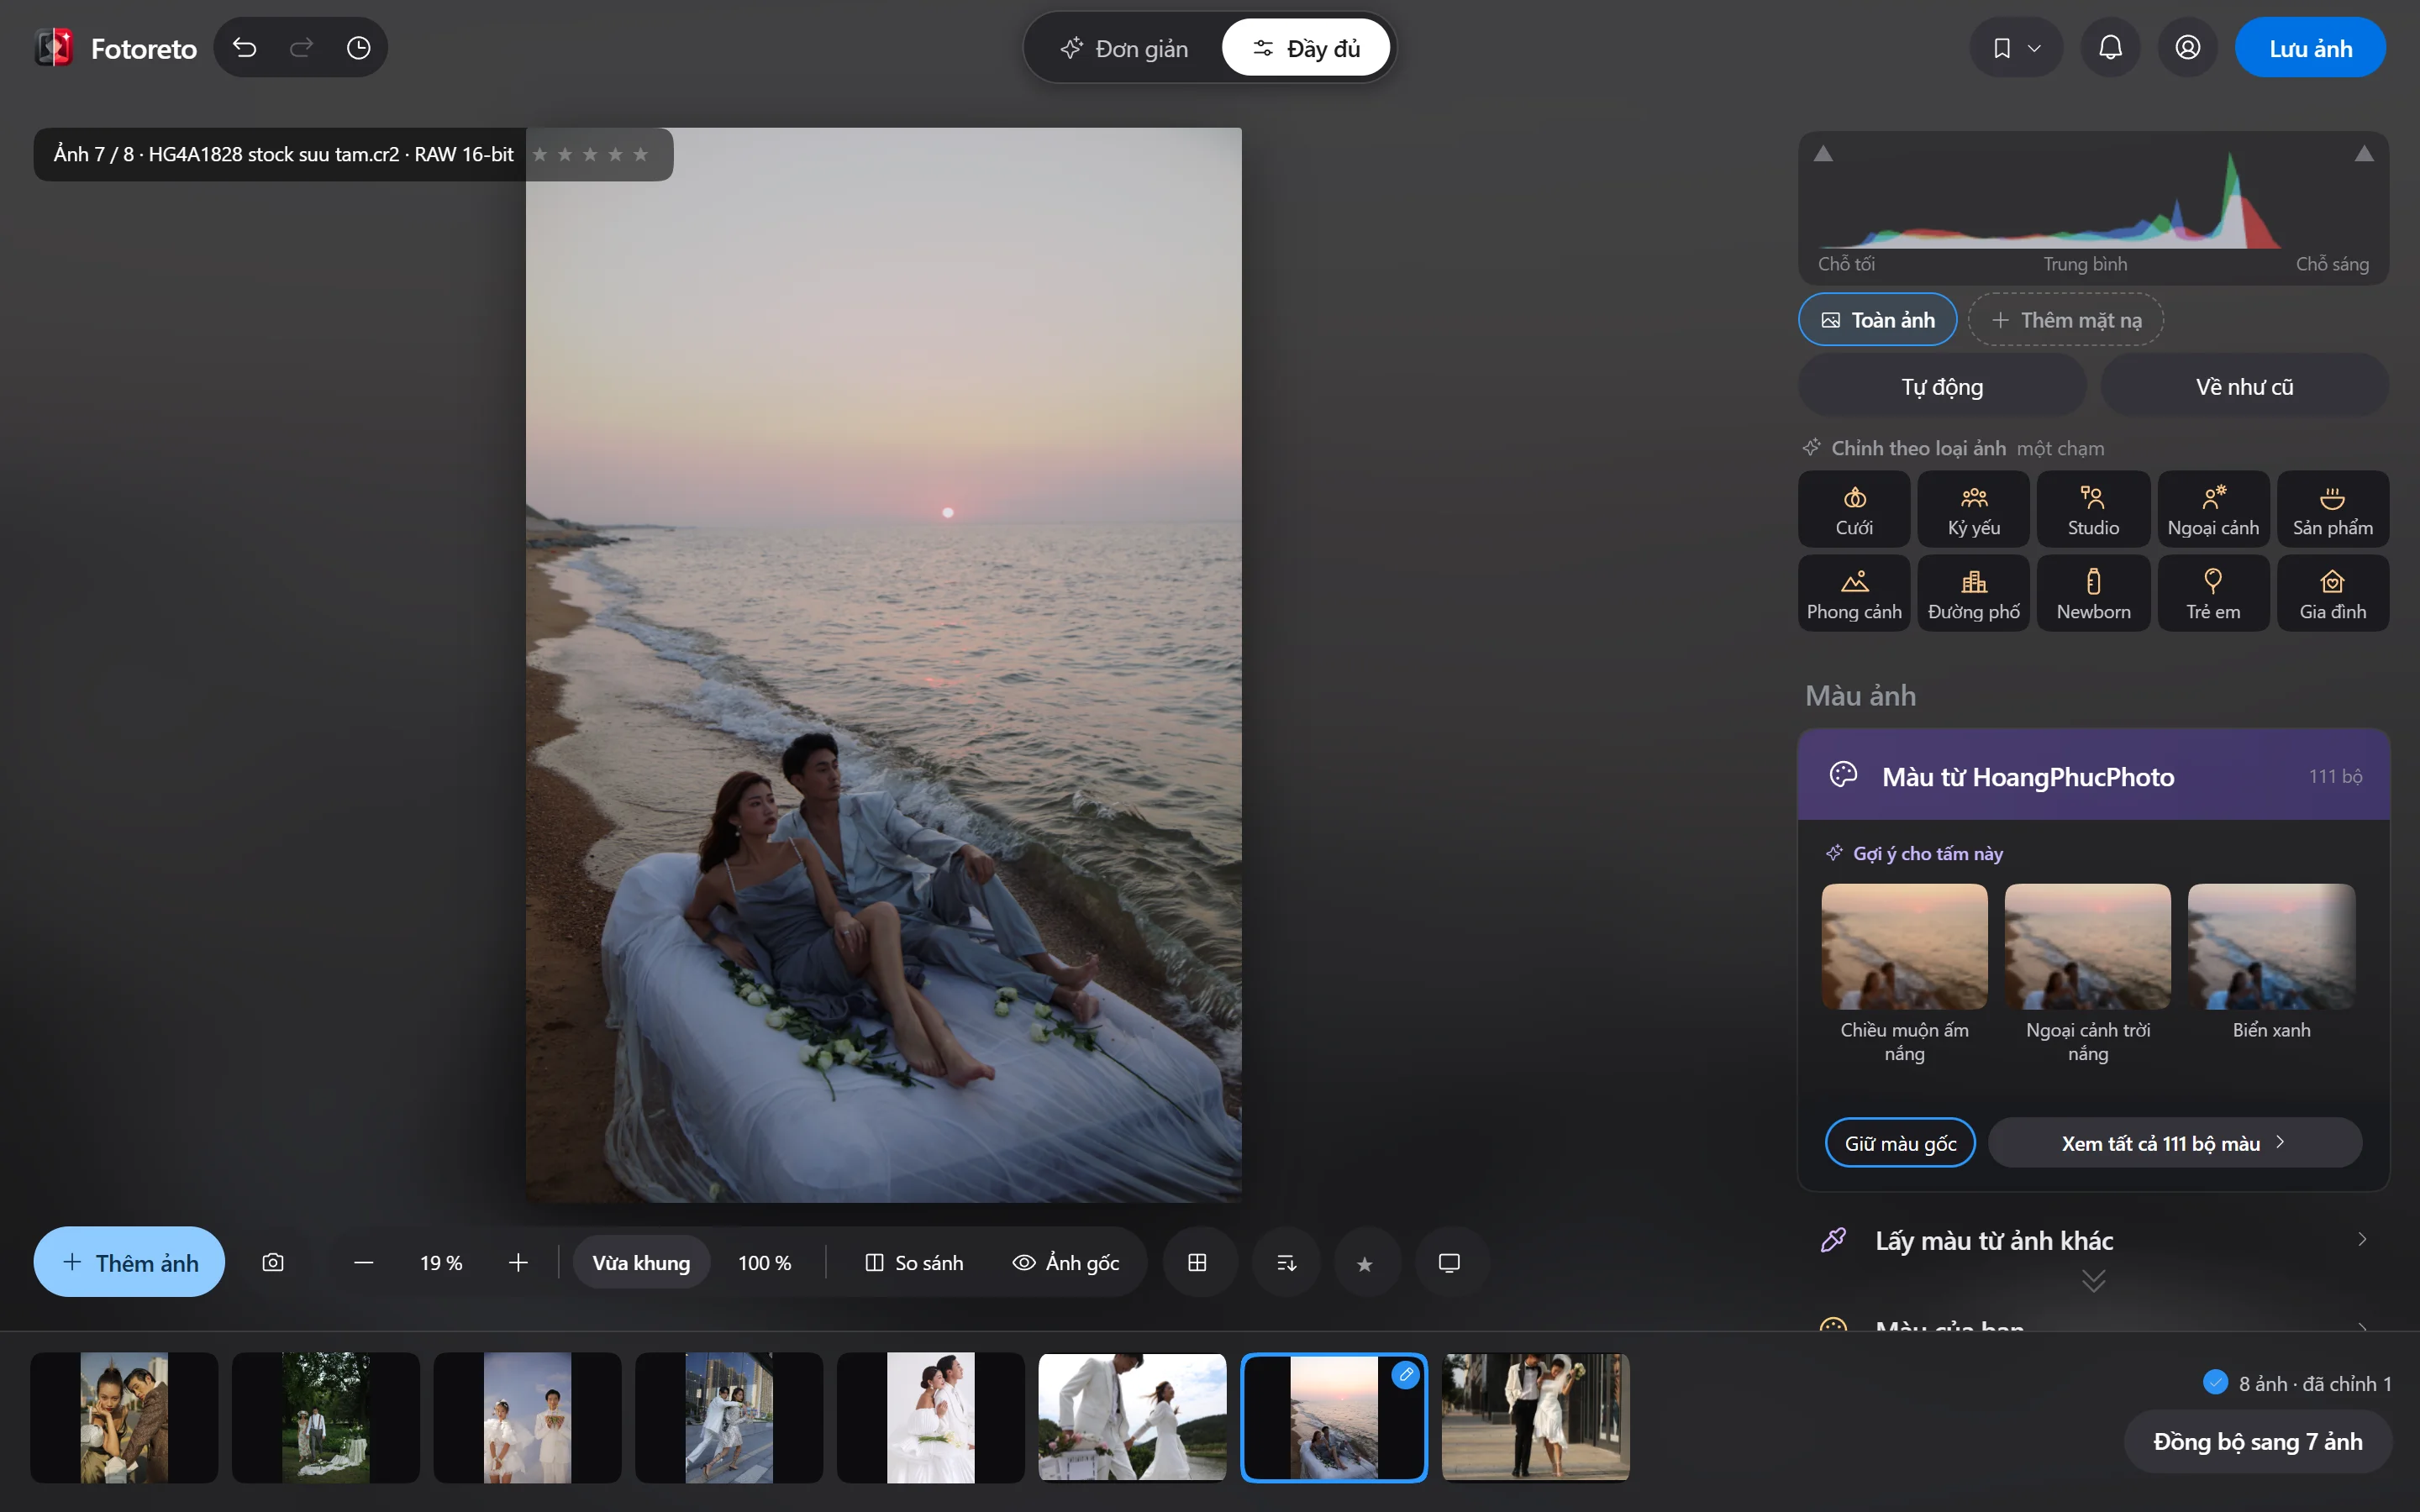Select the Vừa khung zoom option
The width and height of the screenshot is (2420, 1512).
click(x=641, y=1263)
